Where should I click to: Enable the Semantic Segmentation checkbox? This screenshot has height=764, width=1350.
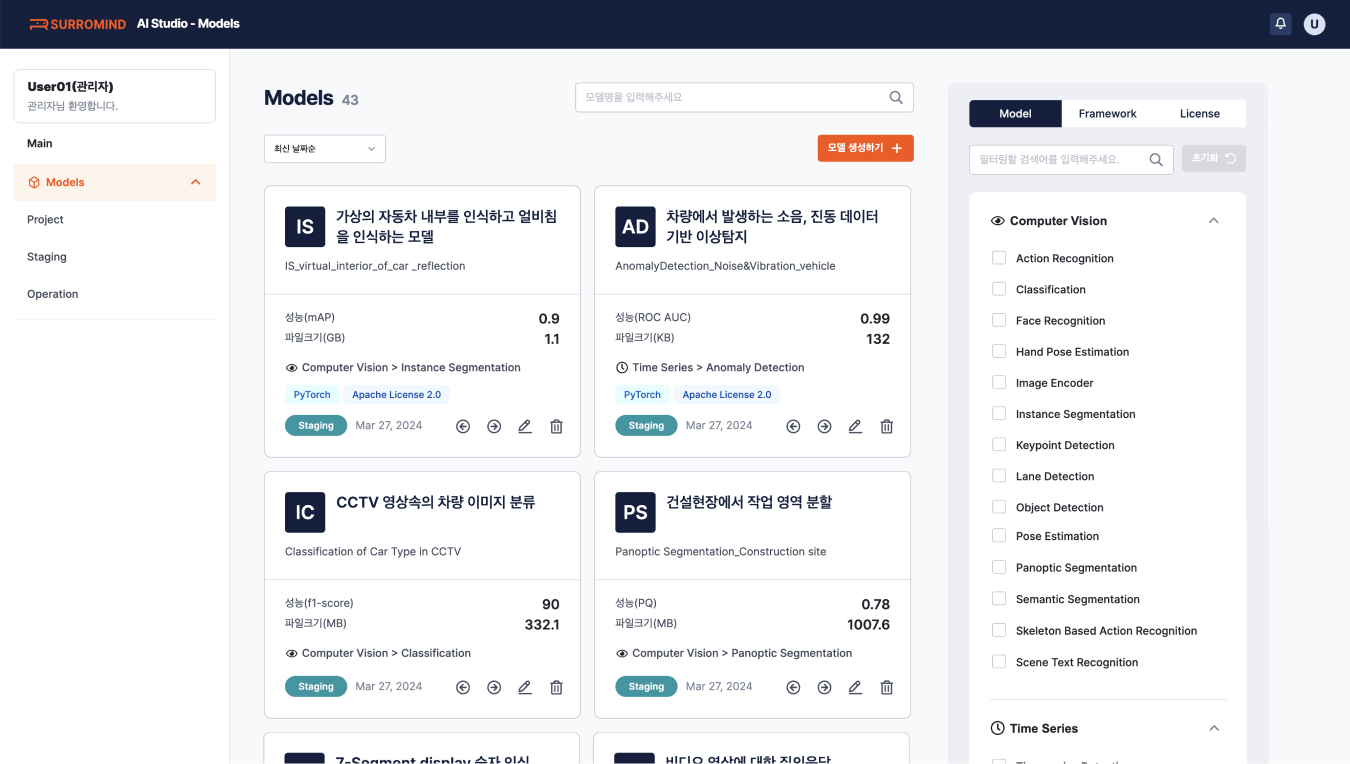point(998,599)
